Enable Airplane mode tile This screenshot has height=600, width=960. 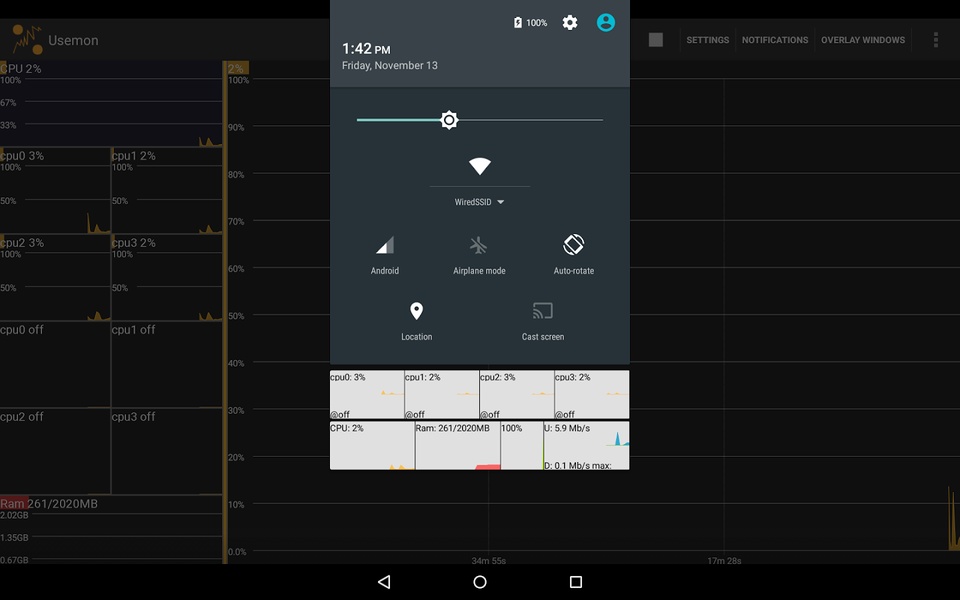coord(479,256)
